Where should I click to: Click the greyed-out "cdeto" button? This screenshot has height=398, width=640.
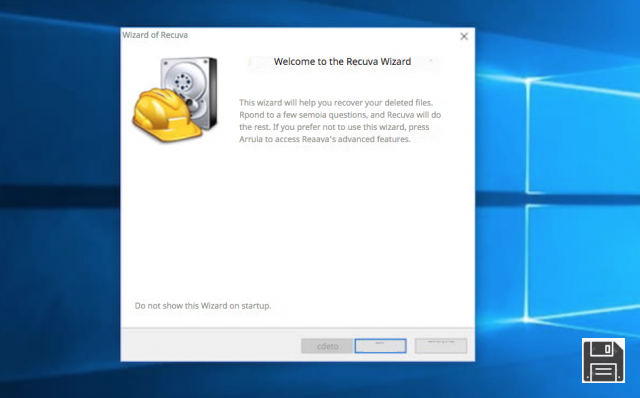[327, 346]
